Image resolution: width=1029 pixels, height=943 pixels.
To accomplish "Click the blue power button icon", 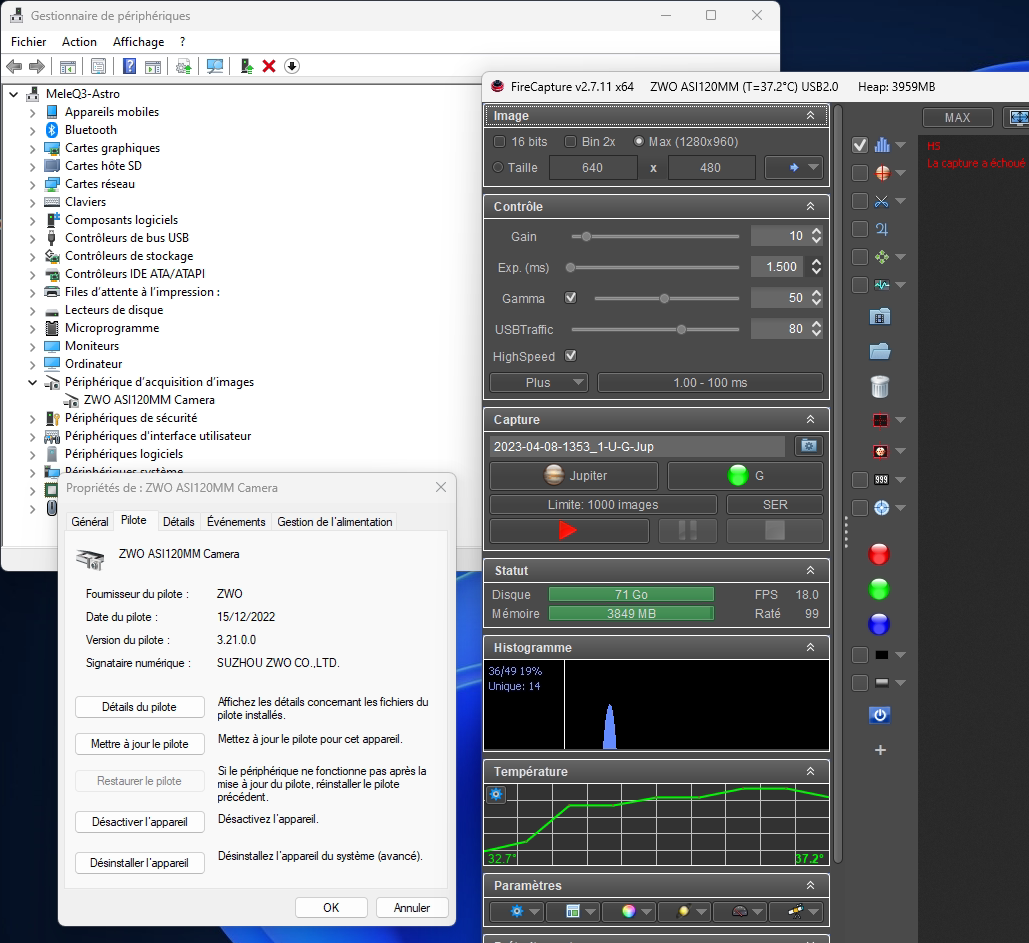I will [x=880, y=715].
